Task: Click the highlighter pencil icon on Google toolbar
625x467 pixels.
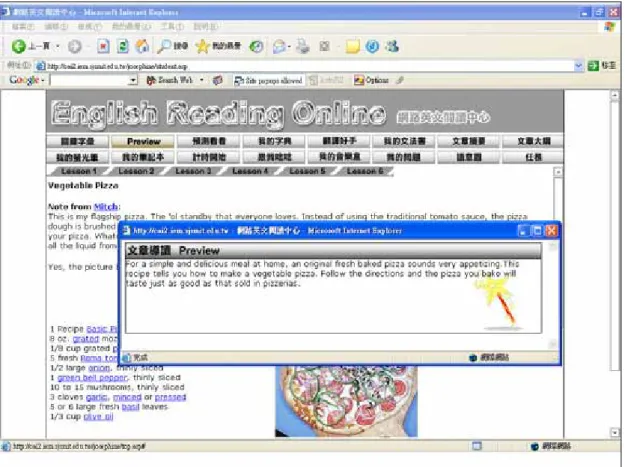Action: [400, 80]
